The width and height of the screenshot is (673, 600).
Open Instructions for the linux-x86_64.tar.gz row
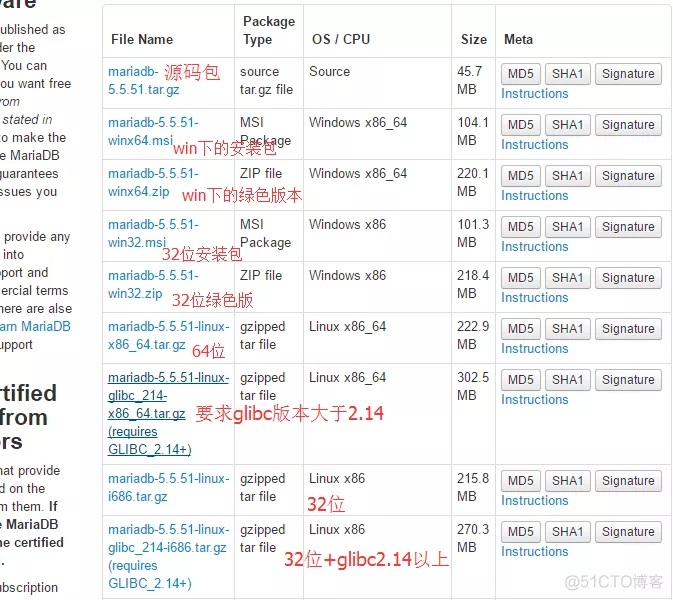tap(535, 349)
